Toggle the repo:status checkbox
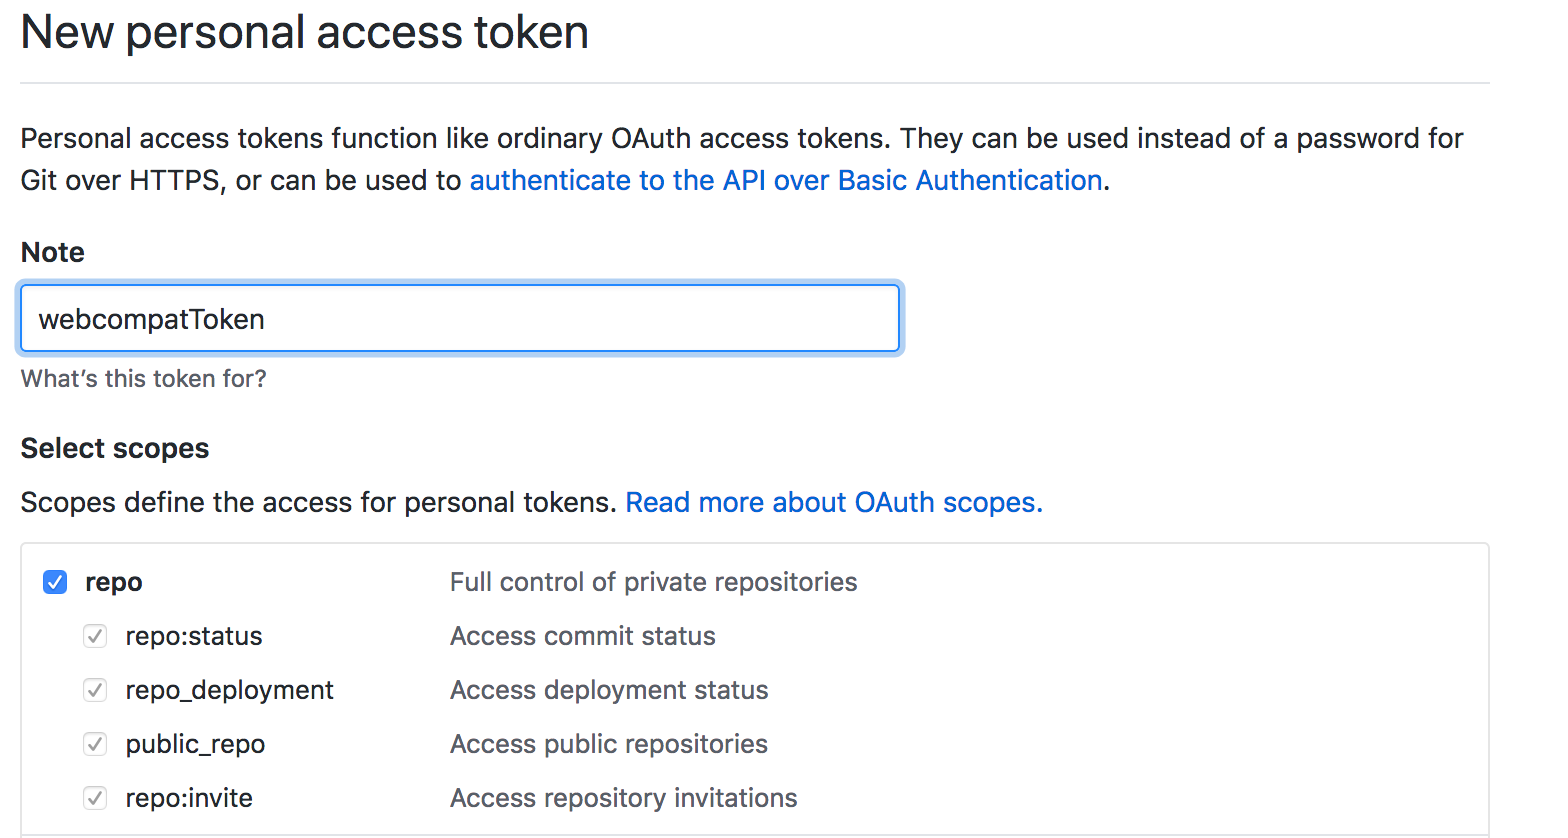Image resolution: width=1568 pixels, height=838 pixels. (x=95, y=636)
